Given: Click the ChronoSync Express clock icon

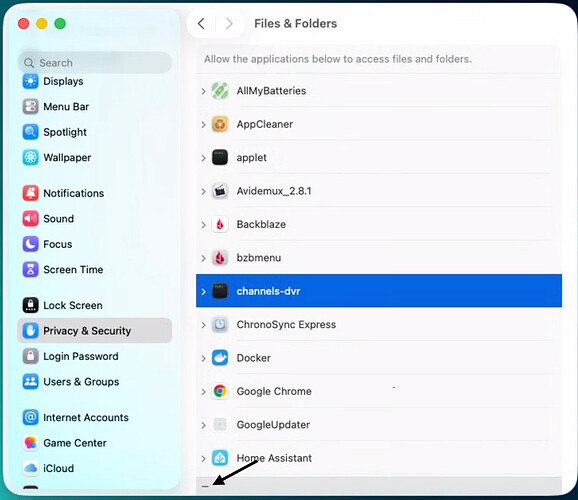Looking at the screenshot, I should (x=220, y=324).
